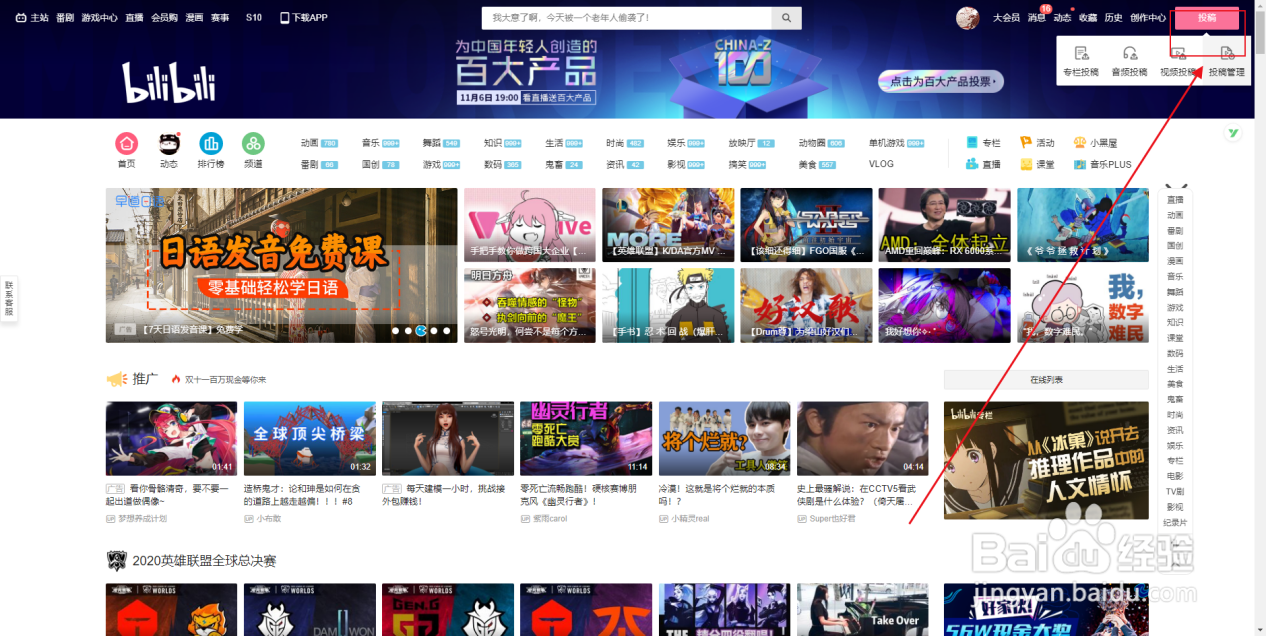Click the red 投稿 upload button

click(1207, 18)
